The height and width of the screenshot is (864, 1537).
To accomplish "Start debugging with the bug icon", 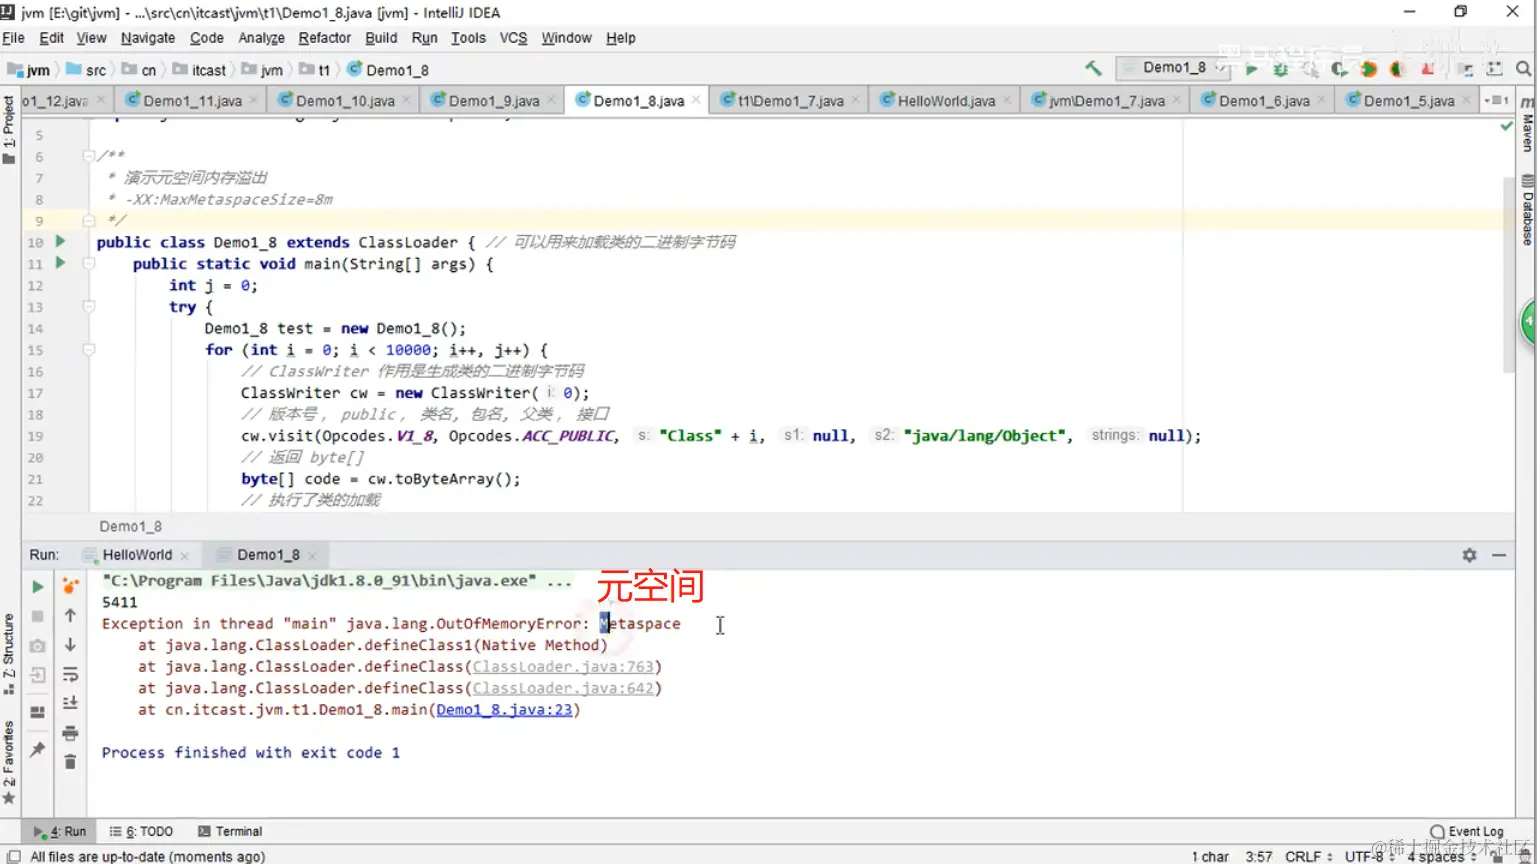I will pyautogui.click(x=1280, y=69).
